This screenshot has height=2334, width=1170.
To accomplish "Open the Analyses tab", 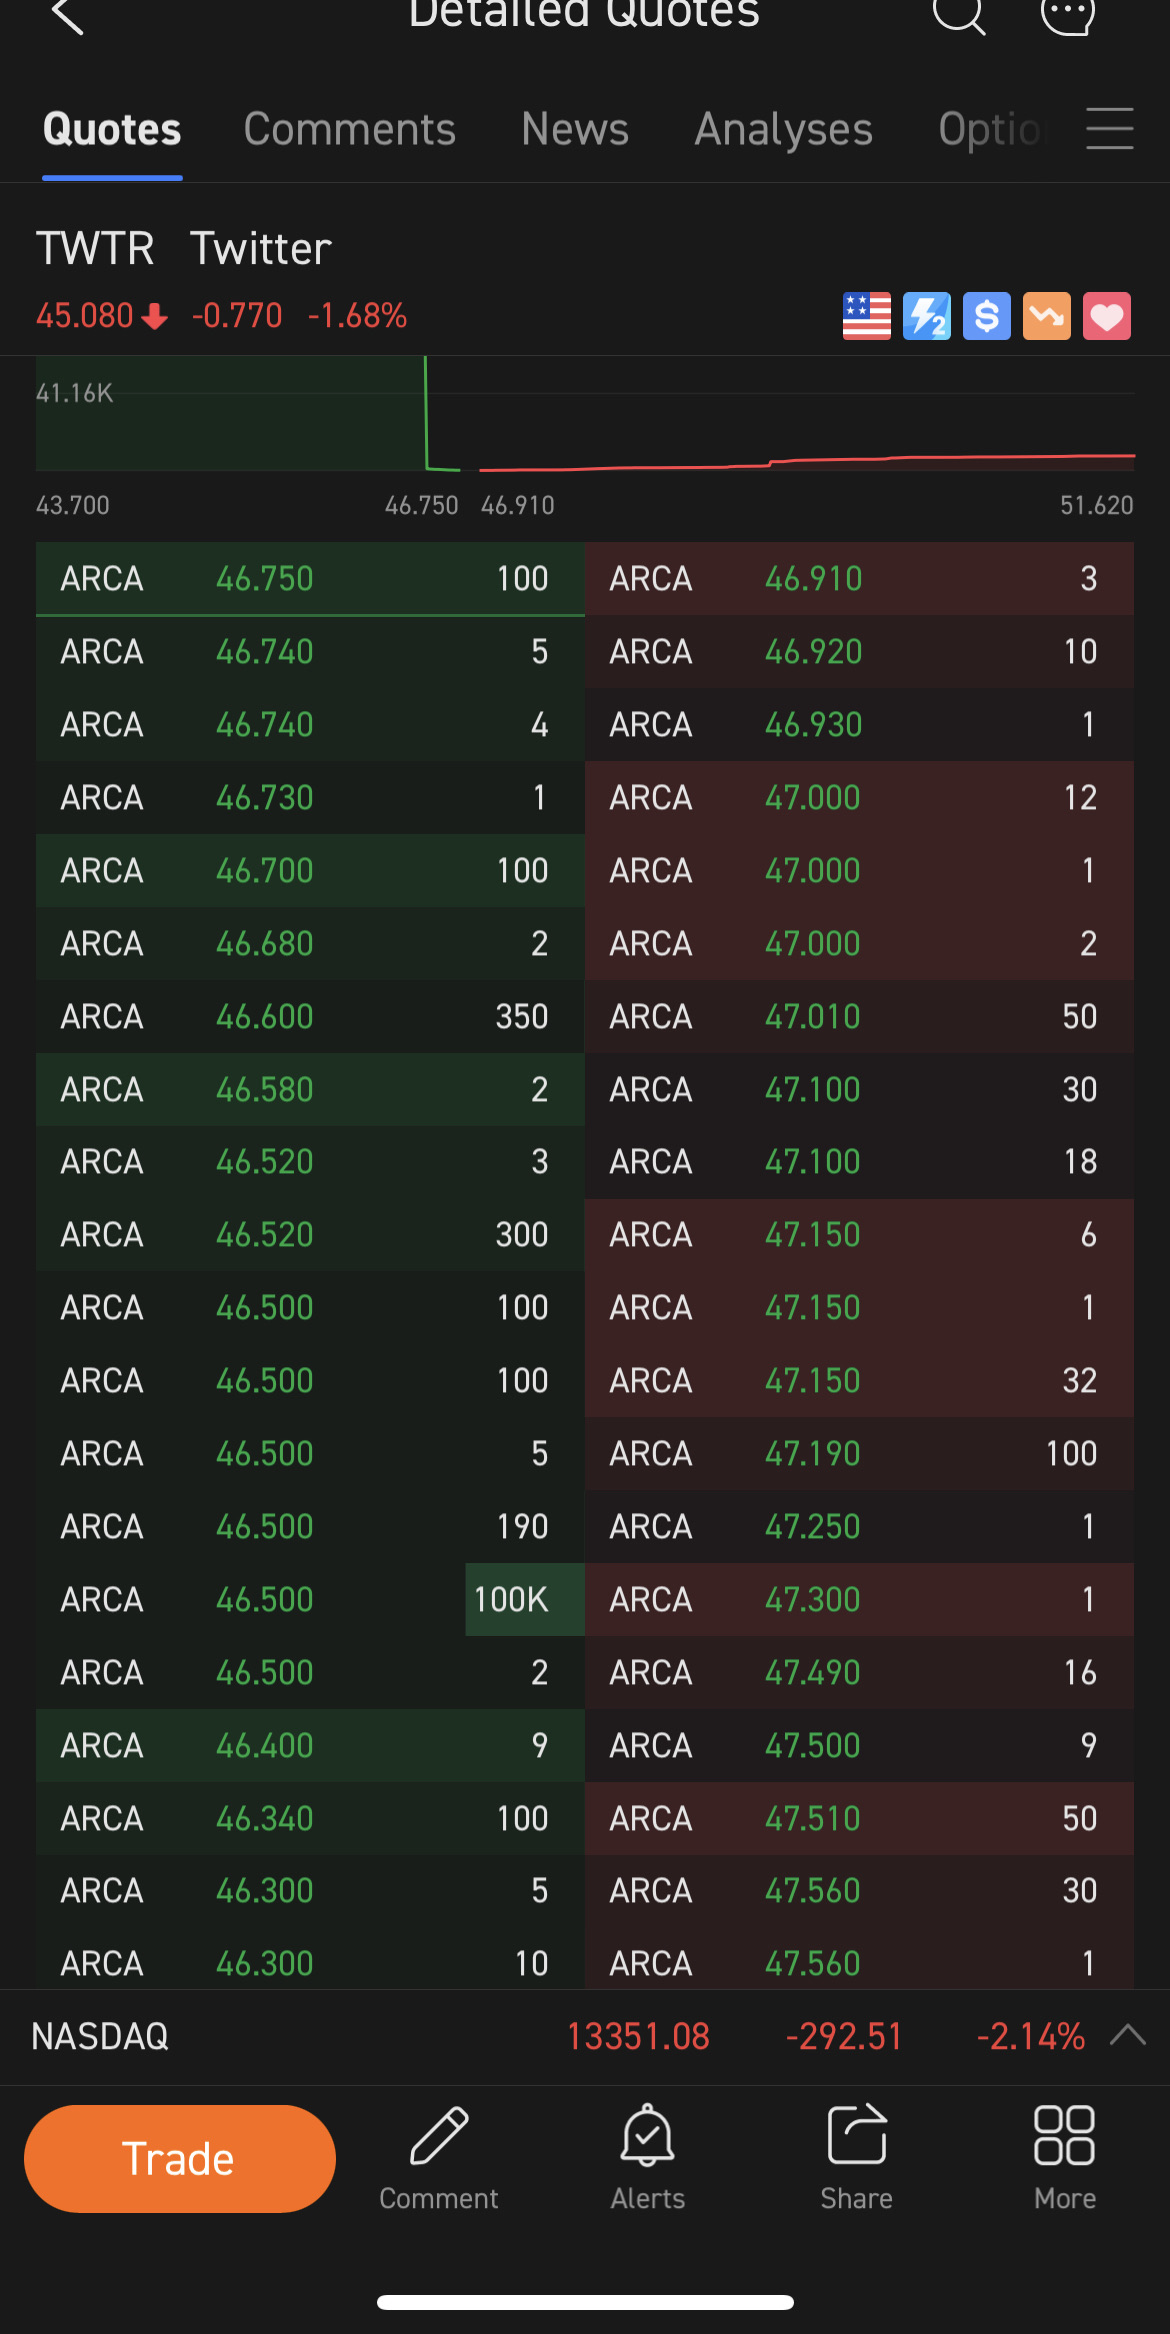I will pos(783,129).
